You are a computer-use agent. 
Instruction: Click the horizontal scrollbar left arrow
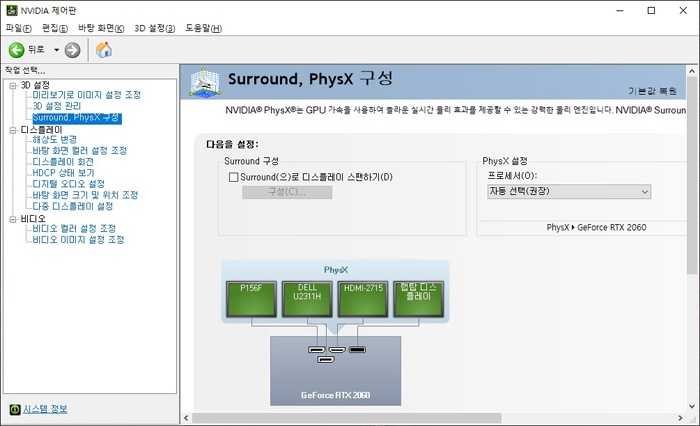click(x=186, y=418)
